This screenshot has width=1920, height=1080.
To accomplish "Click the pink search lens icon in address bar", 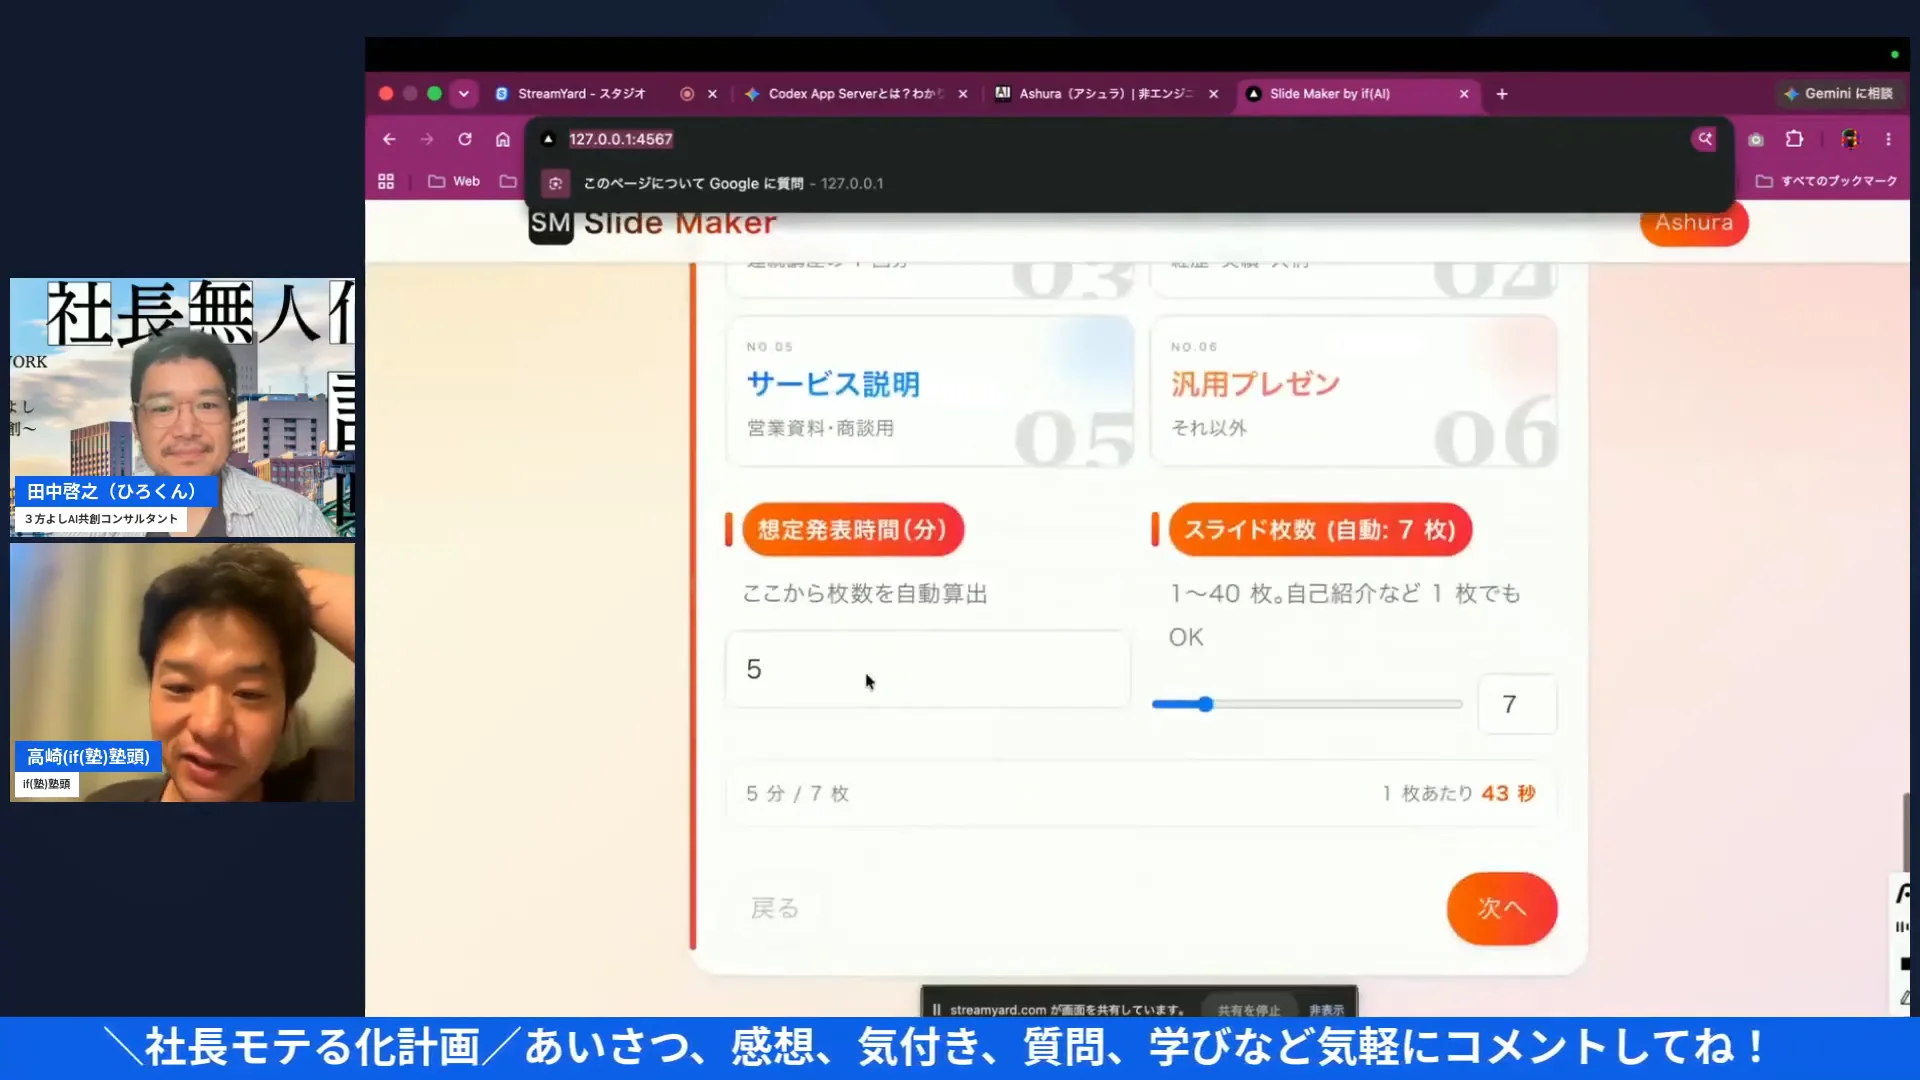I will 1705,139.
